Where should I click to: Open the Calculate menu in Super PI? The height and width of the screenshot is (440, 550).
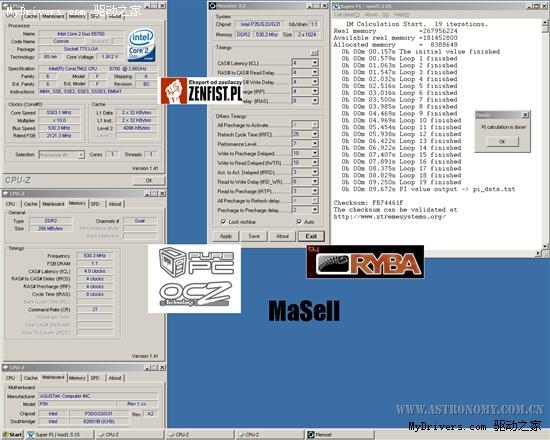tap(347, 14)
